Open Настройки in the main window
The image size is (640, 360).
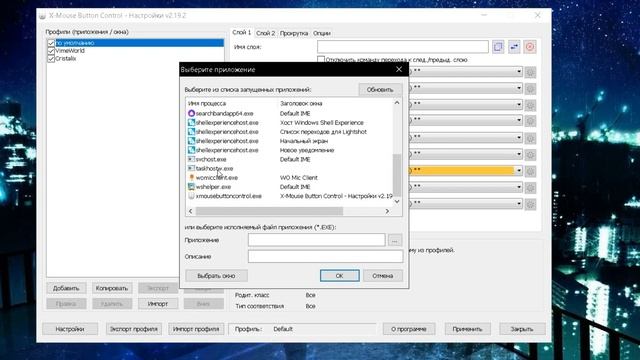click(x=70, y=329)
